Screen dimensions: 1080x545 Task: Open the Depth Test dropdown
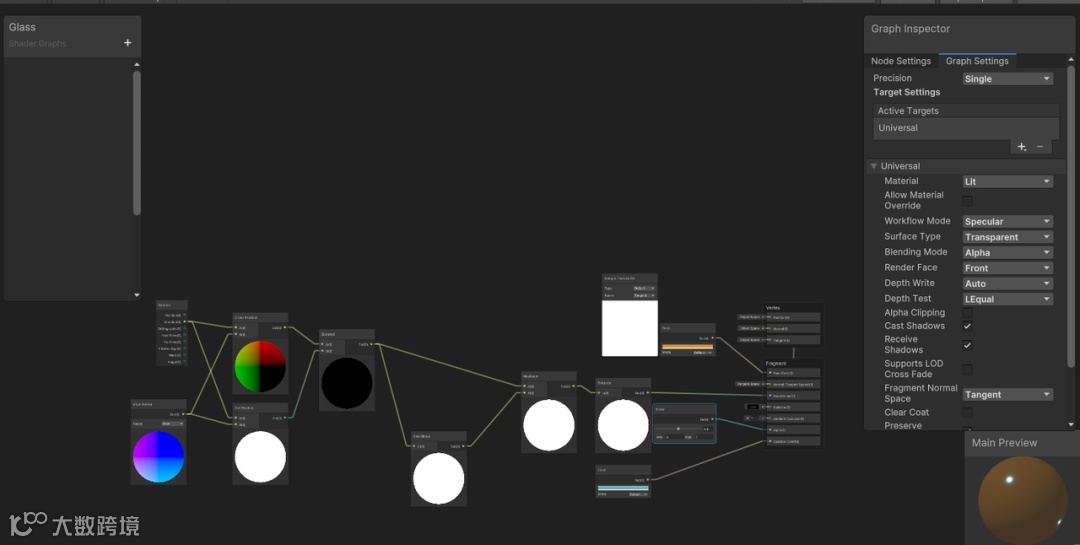pyautogui.click(x=1008, y=299)
